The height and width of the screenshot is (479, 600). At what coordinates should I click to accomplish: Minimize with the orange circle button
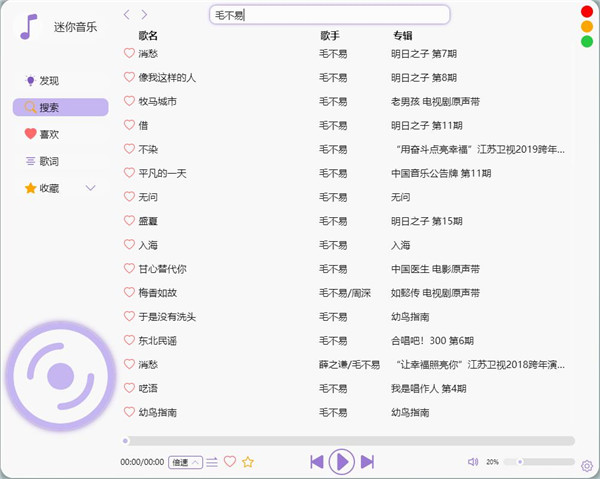point(587,26)
